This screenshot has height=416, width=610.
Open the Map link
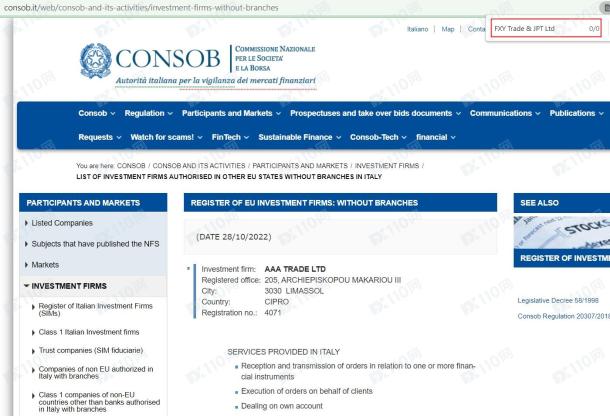[x=448, y=29]
